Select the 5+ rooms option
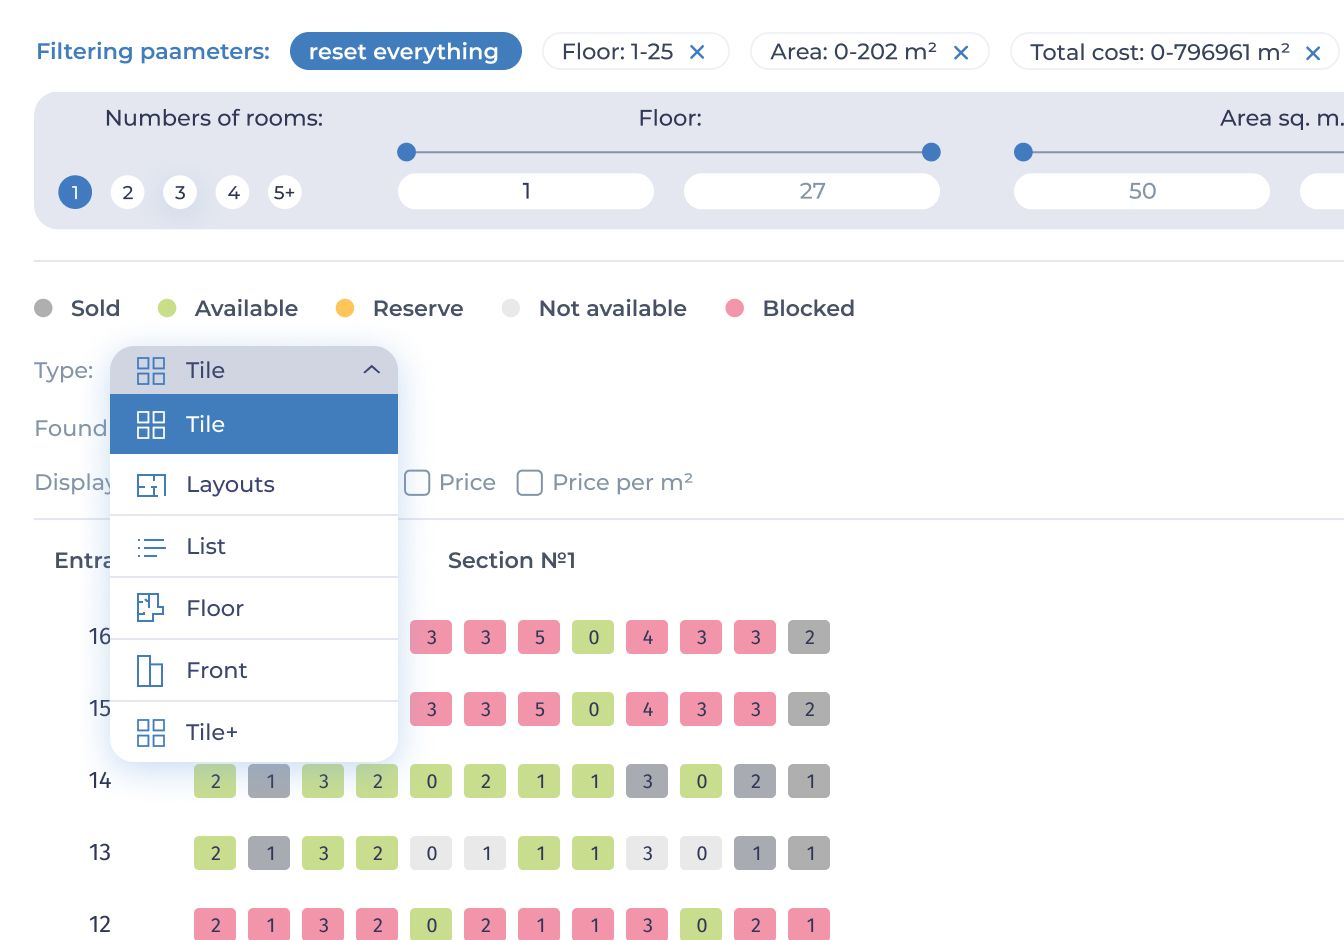This screenshot has height=940, width=1344. (x=285, y=192)
